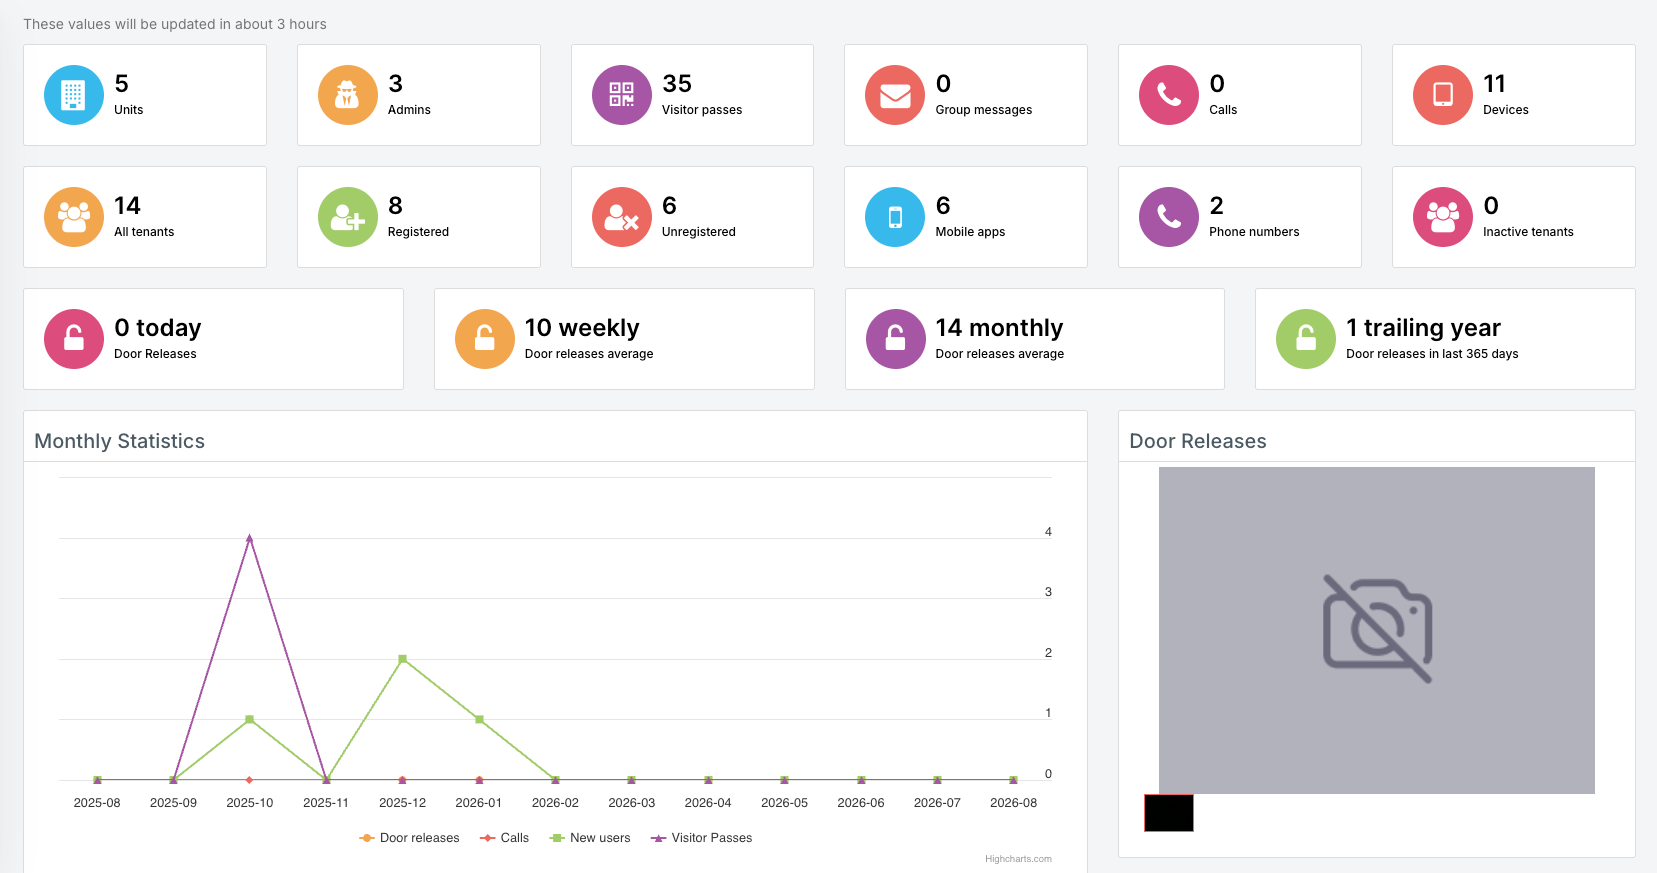Open the Highcharts.com credit link
The height and width of the screenshot is (873, 1657).
(x=1018, y=859)
